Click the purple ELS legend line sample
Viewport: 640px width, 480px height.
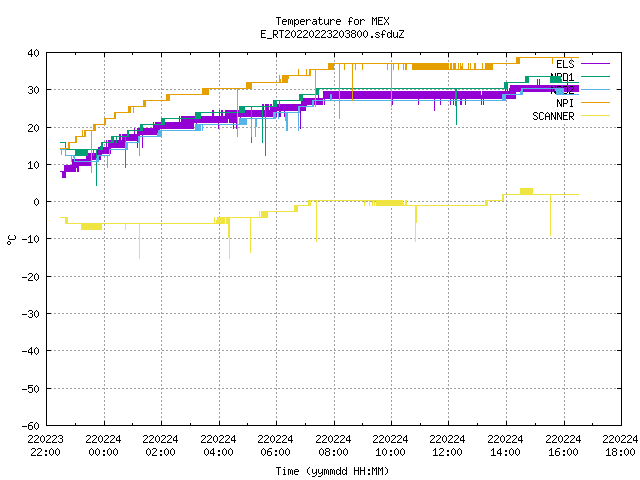(595, 64)
